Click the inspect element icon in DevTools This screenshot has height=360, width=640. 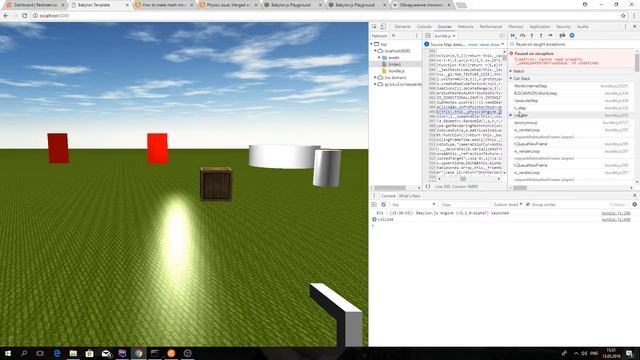pyautogui.click(x=374, y=27)
